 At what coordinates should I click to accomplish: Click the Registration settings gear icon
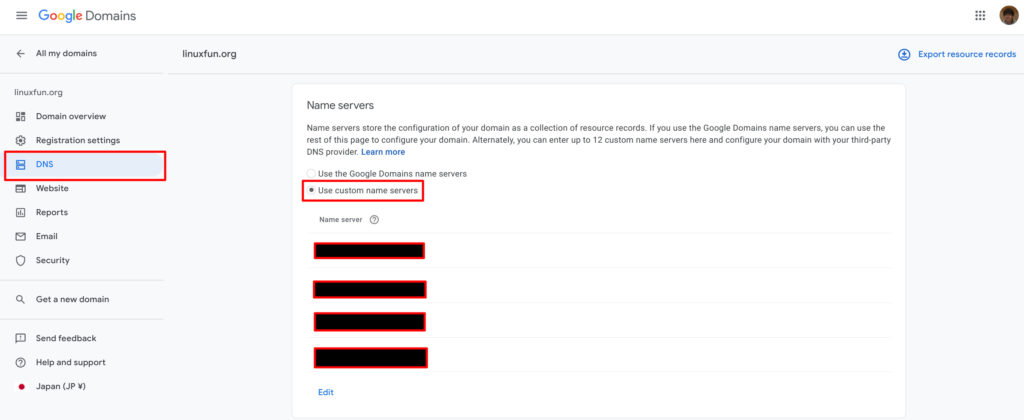[x=21, y=140]
